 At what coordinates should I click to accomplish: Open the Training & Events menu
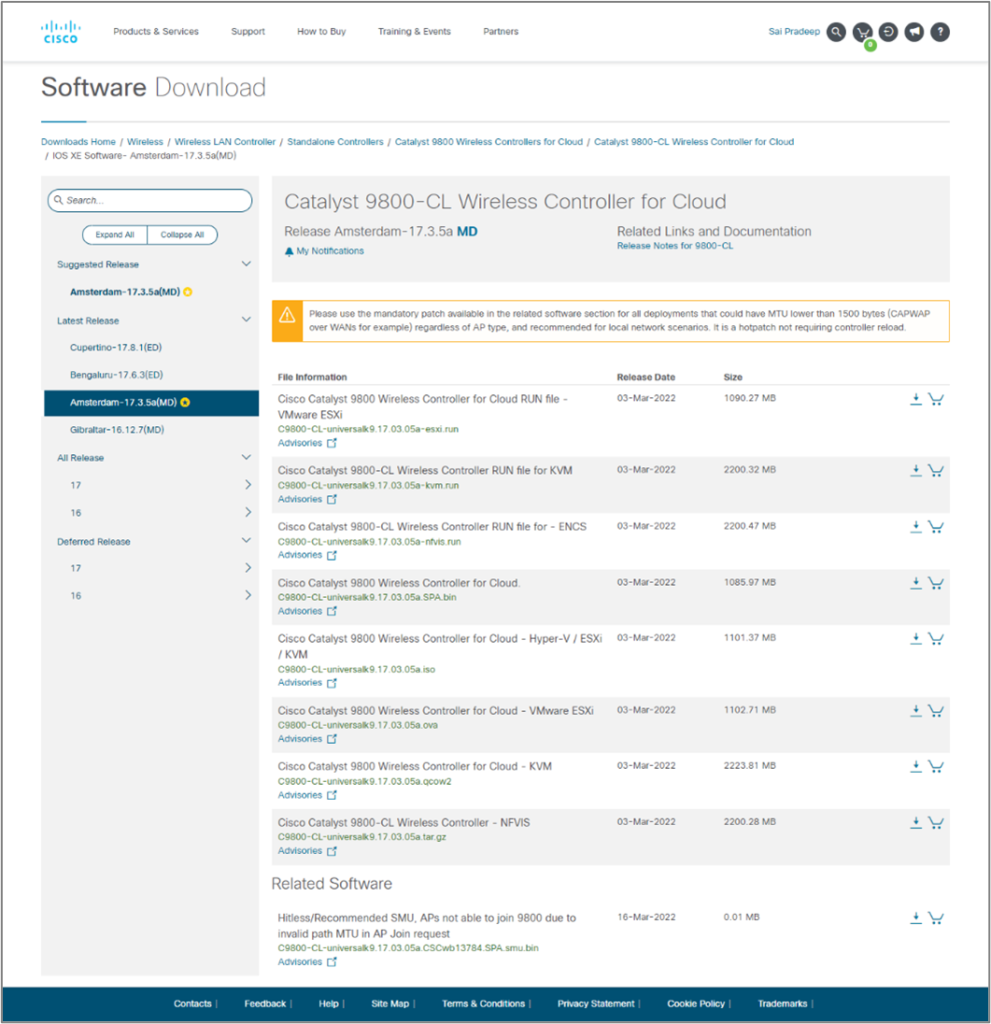[x=414, y=31]
